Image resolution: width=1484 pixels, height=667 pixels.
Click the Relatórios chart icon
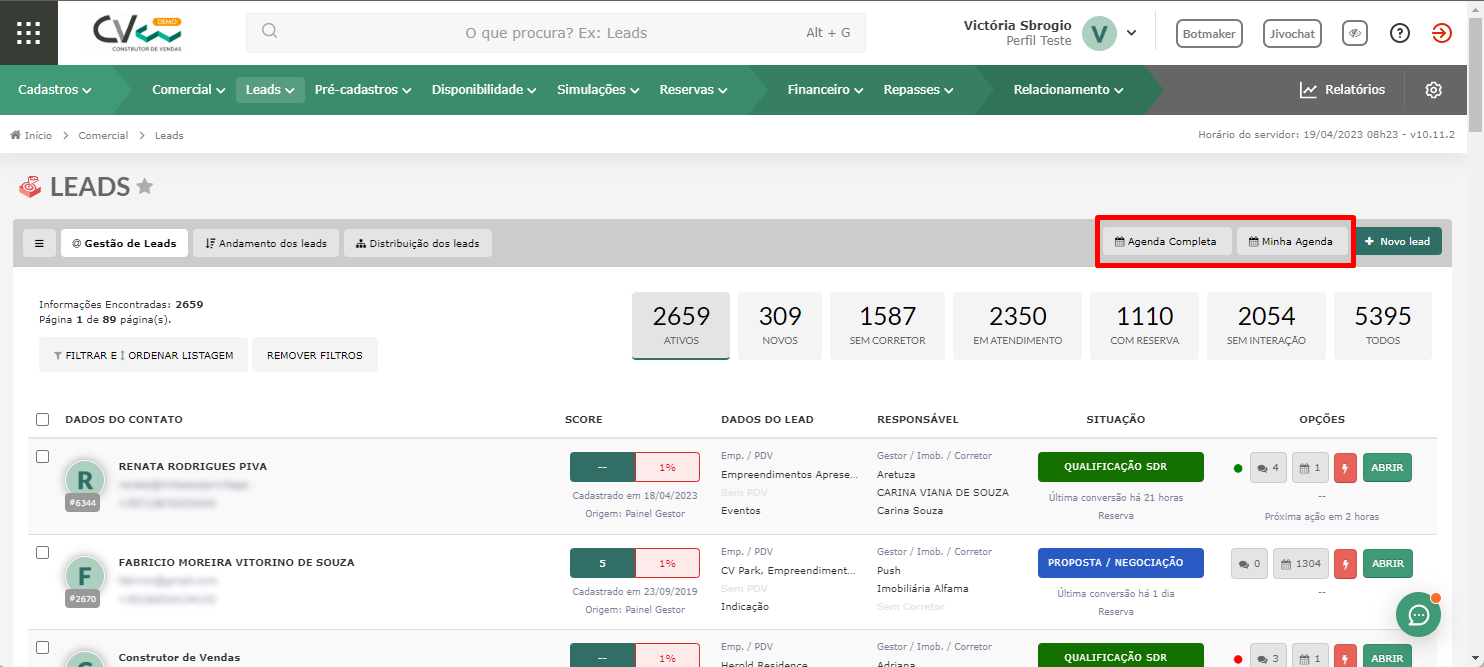point(1308,90)
